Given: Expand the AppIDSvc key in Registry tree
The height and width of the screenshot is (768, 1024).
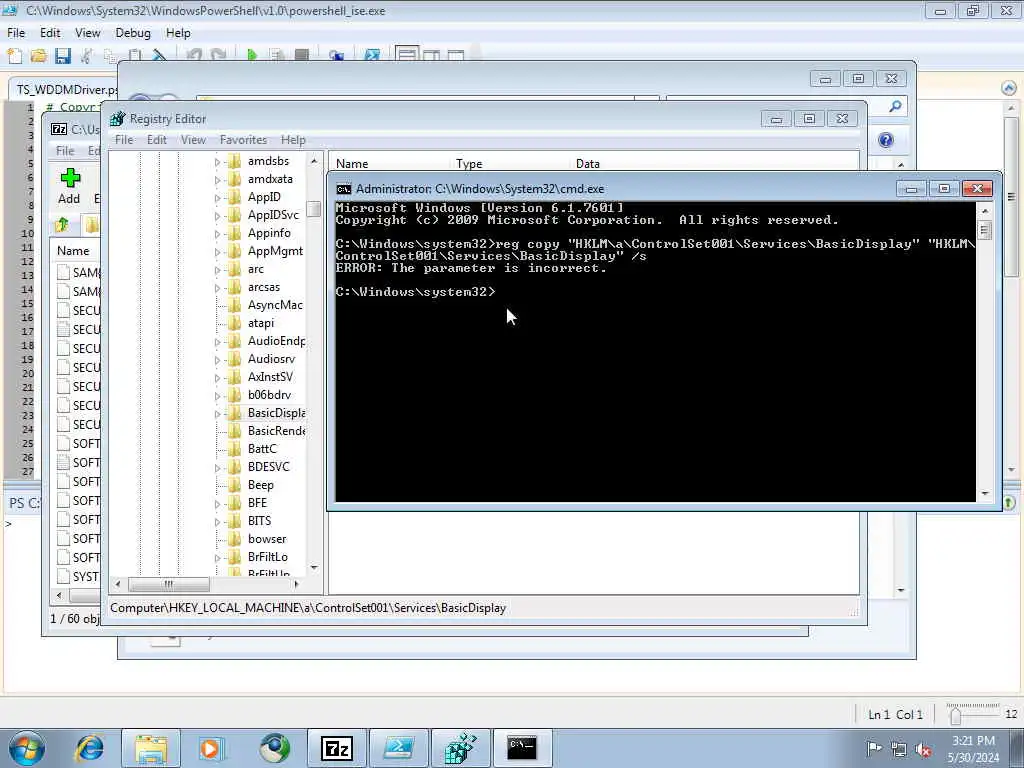Looking at the screenshot, I should [x=217, y=216].
